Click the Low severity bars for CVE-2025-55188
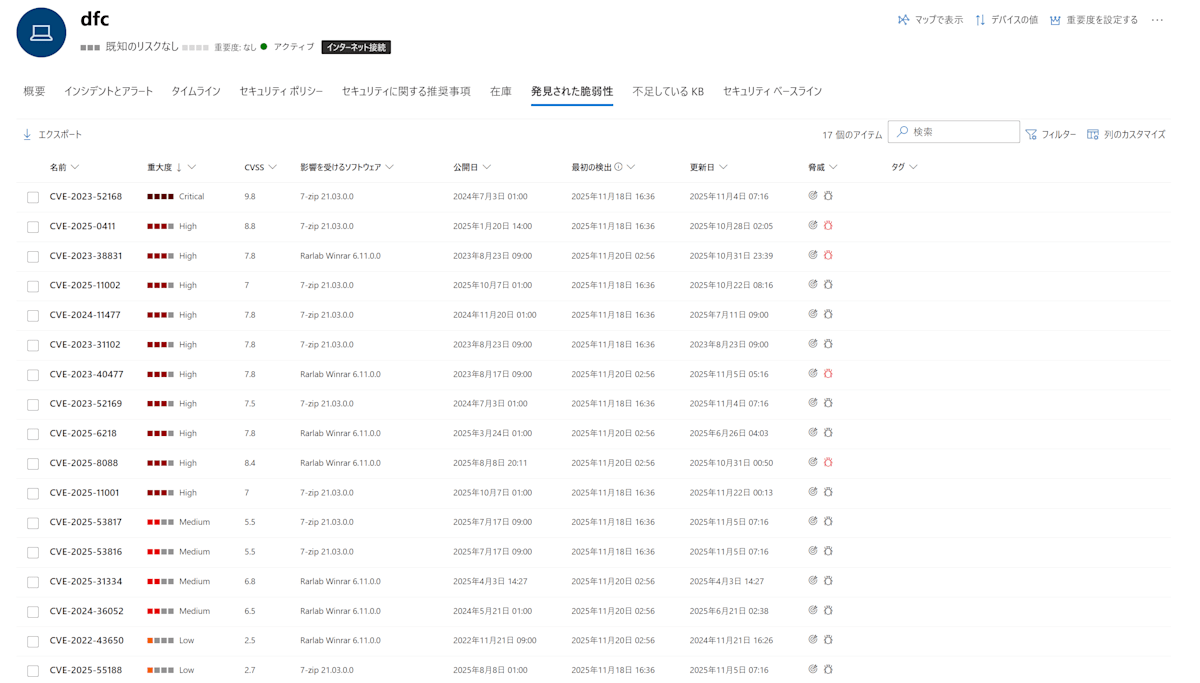 pyautogui.click(x=160, y=670)
